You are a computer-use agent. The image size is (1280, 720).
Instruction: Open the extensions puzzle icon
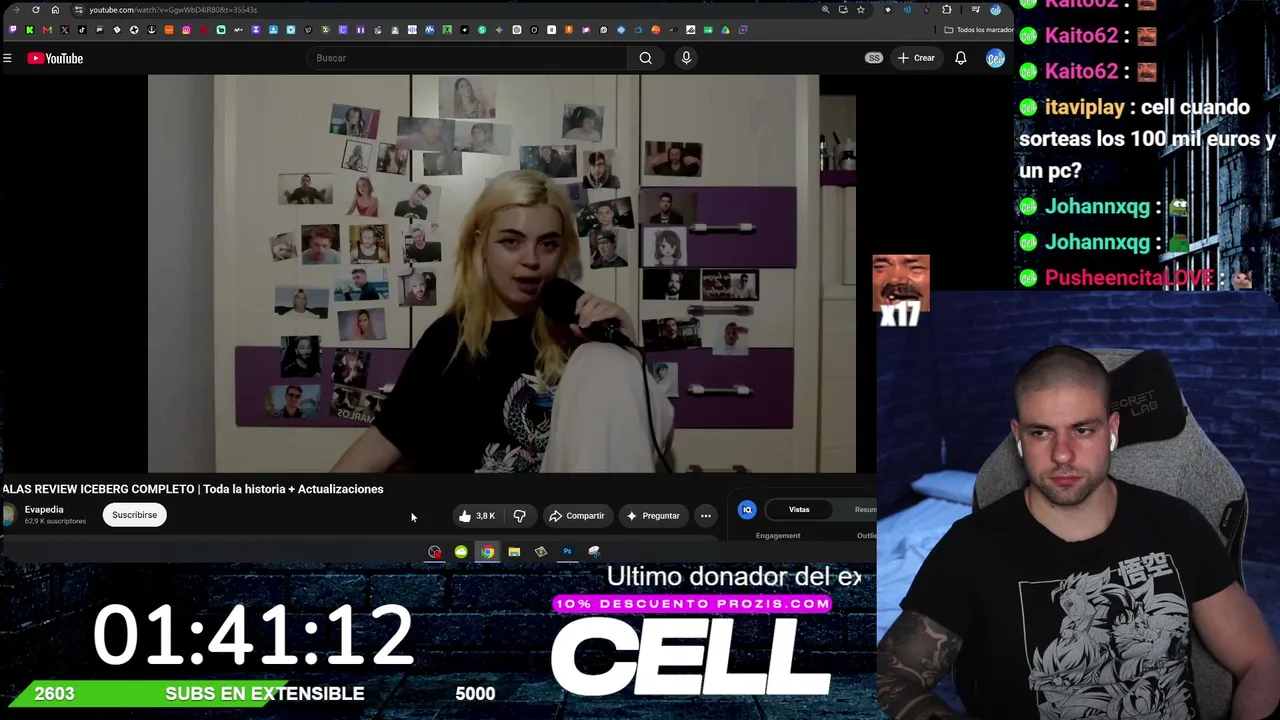[946, 10]
